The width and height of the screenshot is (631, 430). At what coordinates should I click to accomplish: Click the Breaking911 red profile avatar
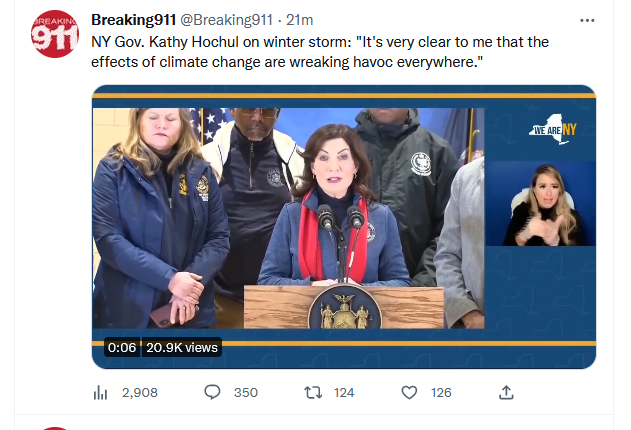tap(55, 35)
